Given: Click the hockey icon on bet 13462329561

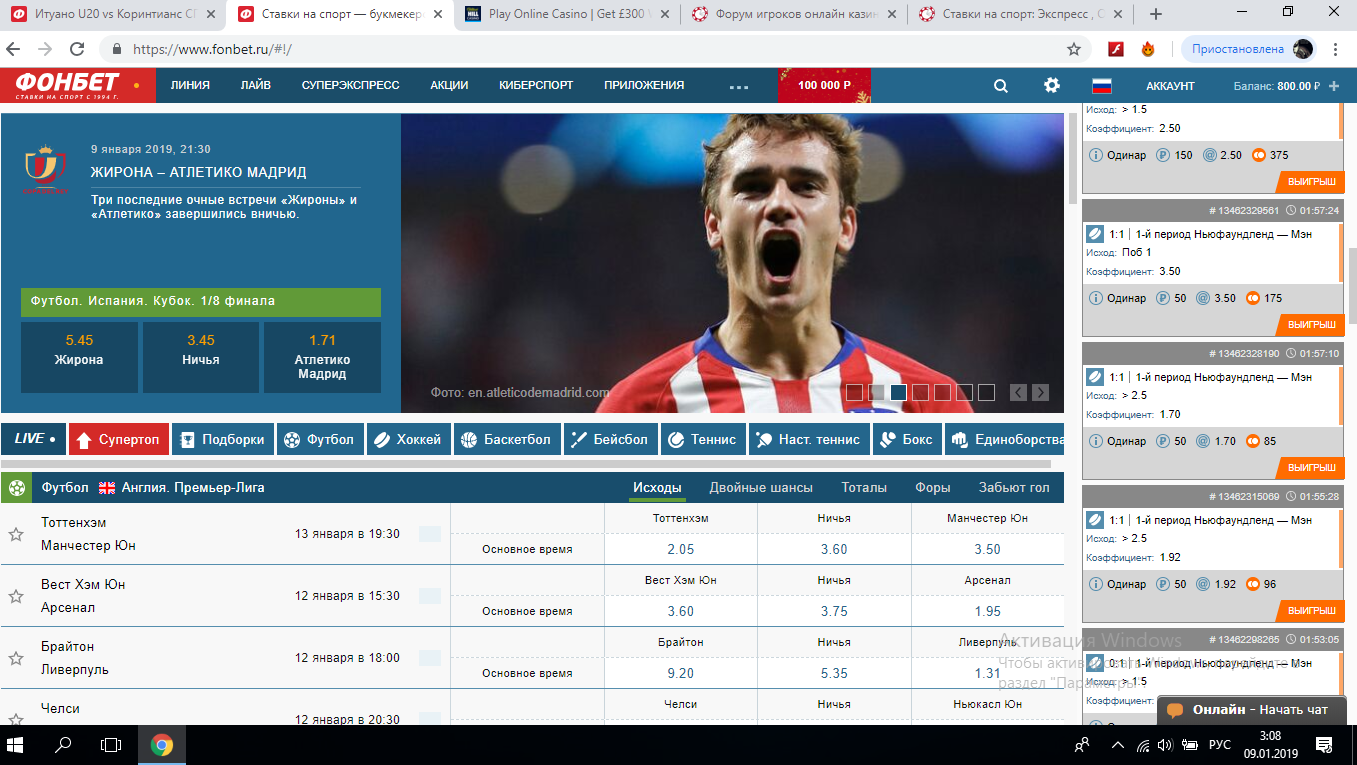Looking at the screenshot, I should 1095,234.
